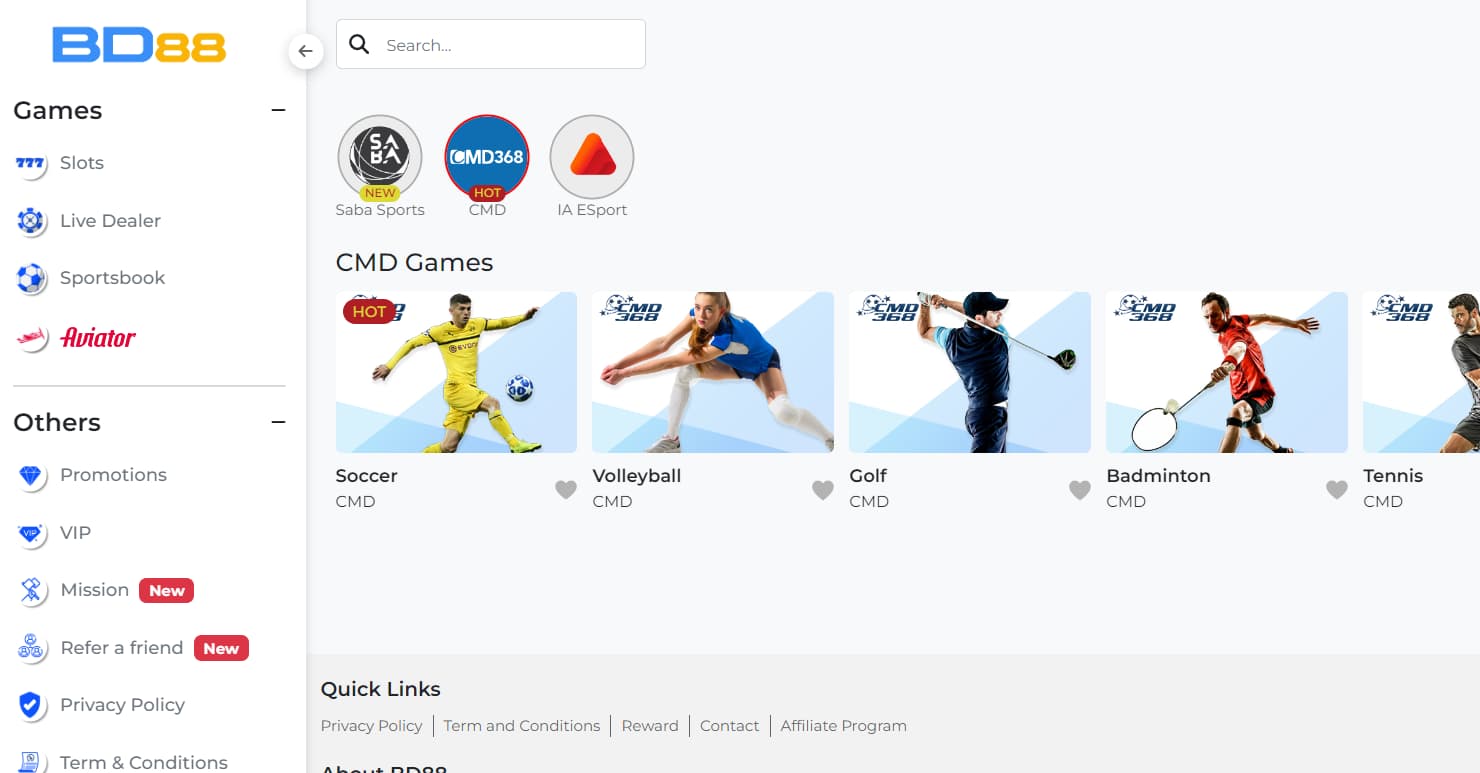Click the magnifier icon in search bar
The width and height of the screenshot is (1480, 773).
click(360, 45)
